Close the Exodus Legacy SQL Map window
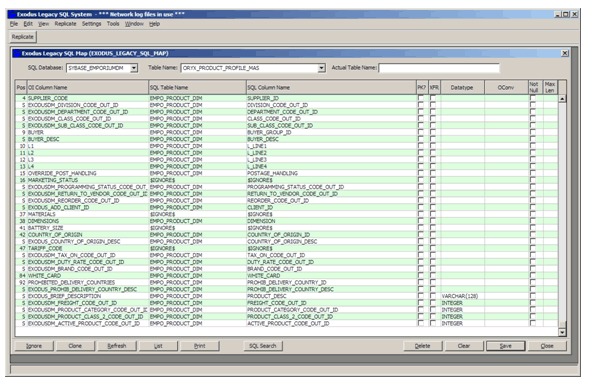Image resolution: width=590 pixels, height=380 pixels. point(565,53)
